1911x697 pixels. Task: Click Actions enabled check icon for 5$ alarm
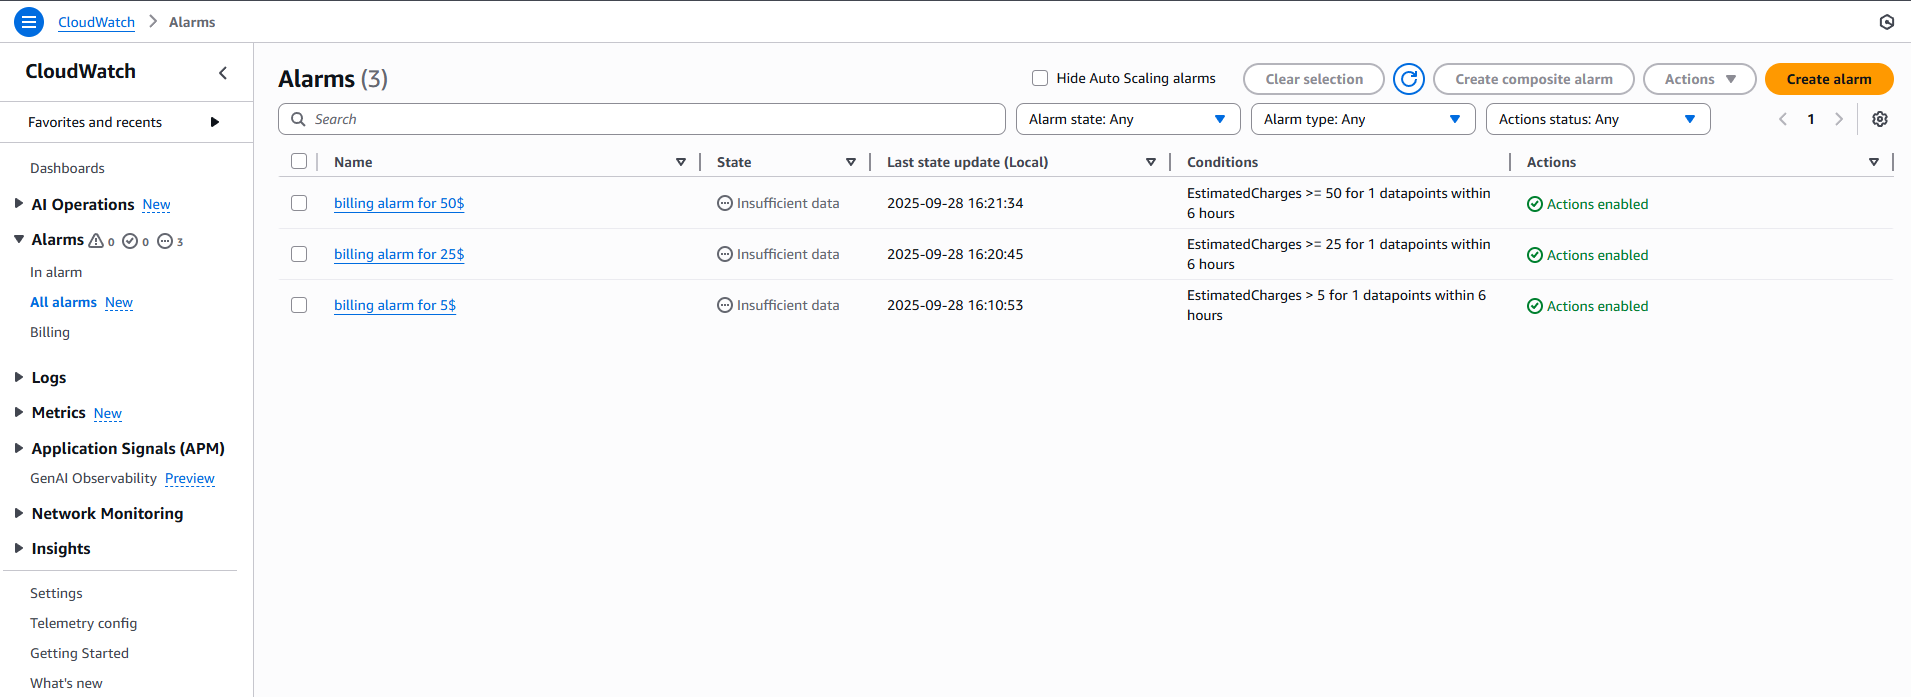1535,306
